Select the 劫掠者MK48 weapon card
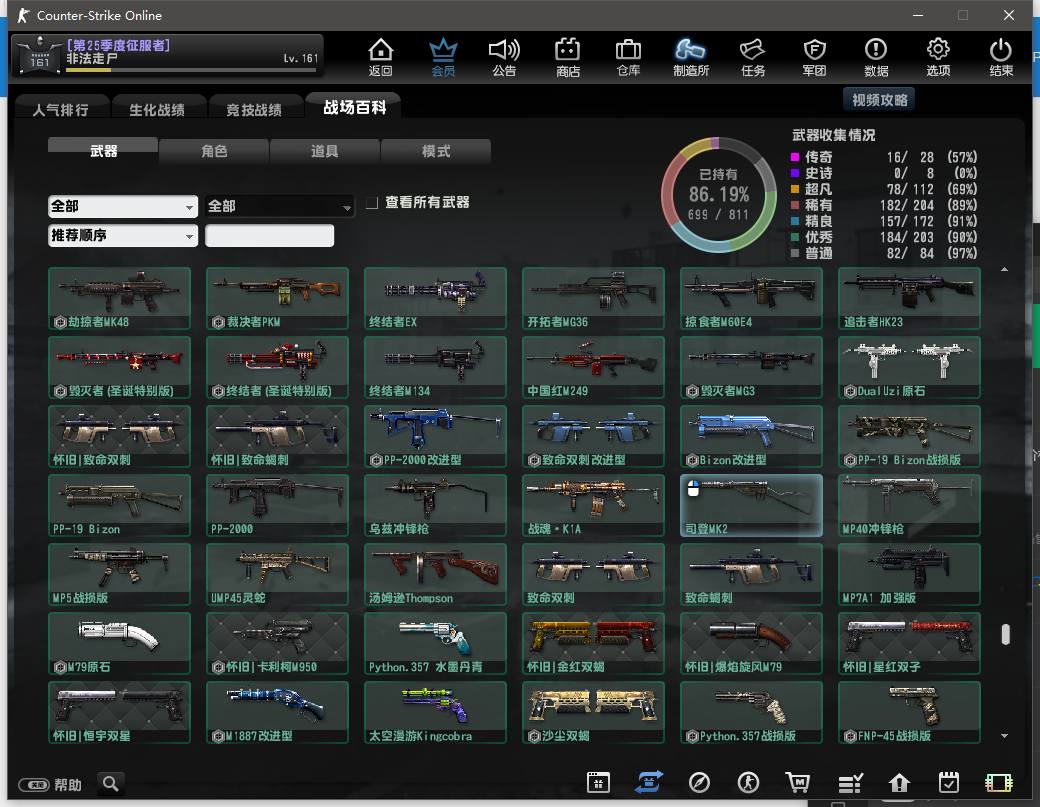1040x807 pixels. (x=119, y=298)
